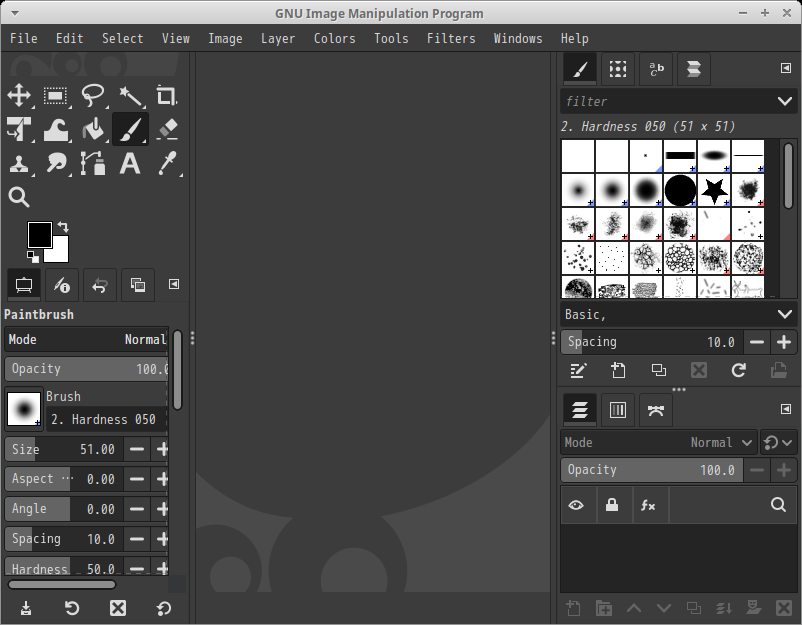The image size is (802, 625).
Task: Select the Move tool
Action: 19,96
